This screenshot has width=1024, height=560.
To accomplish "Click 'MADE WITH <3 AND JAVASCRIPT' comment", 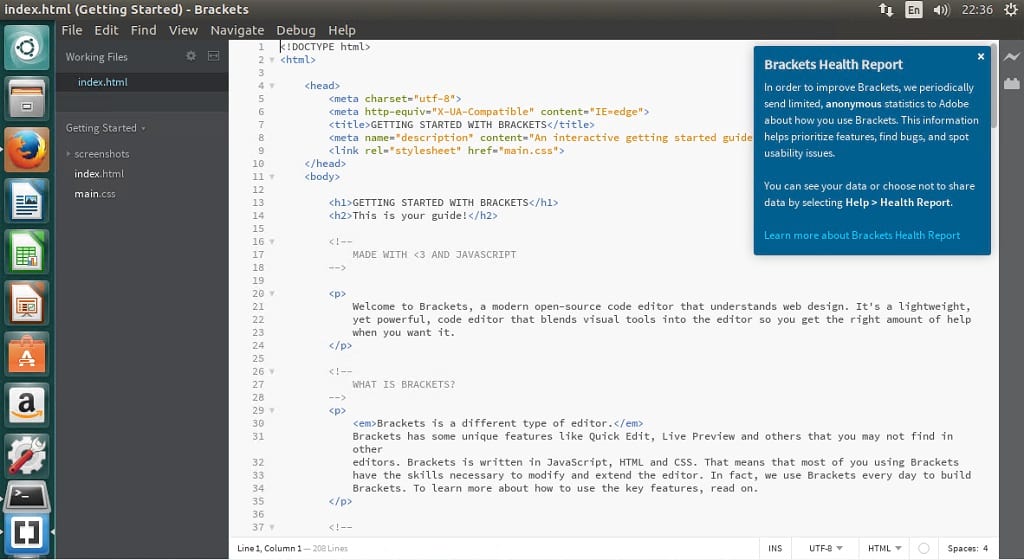I will tap(434, 255).
